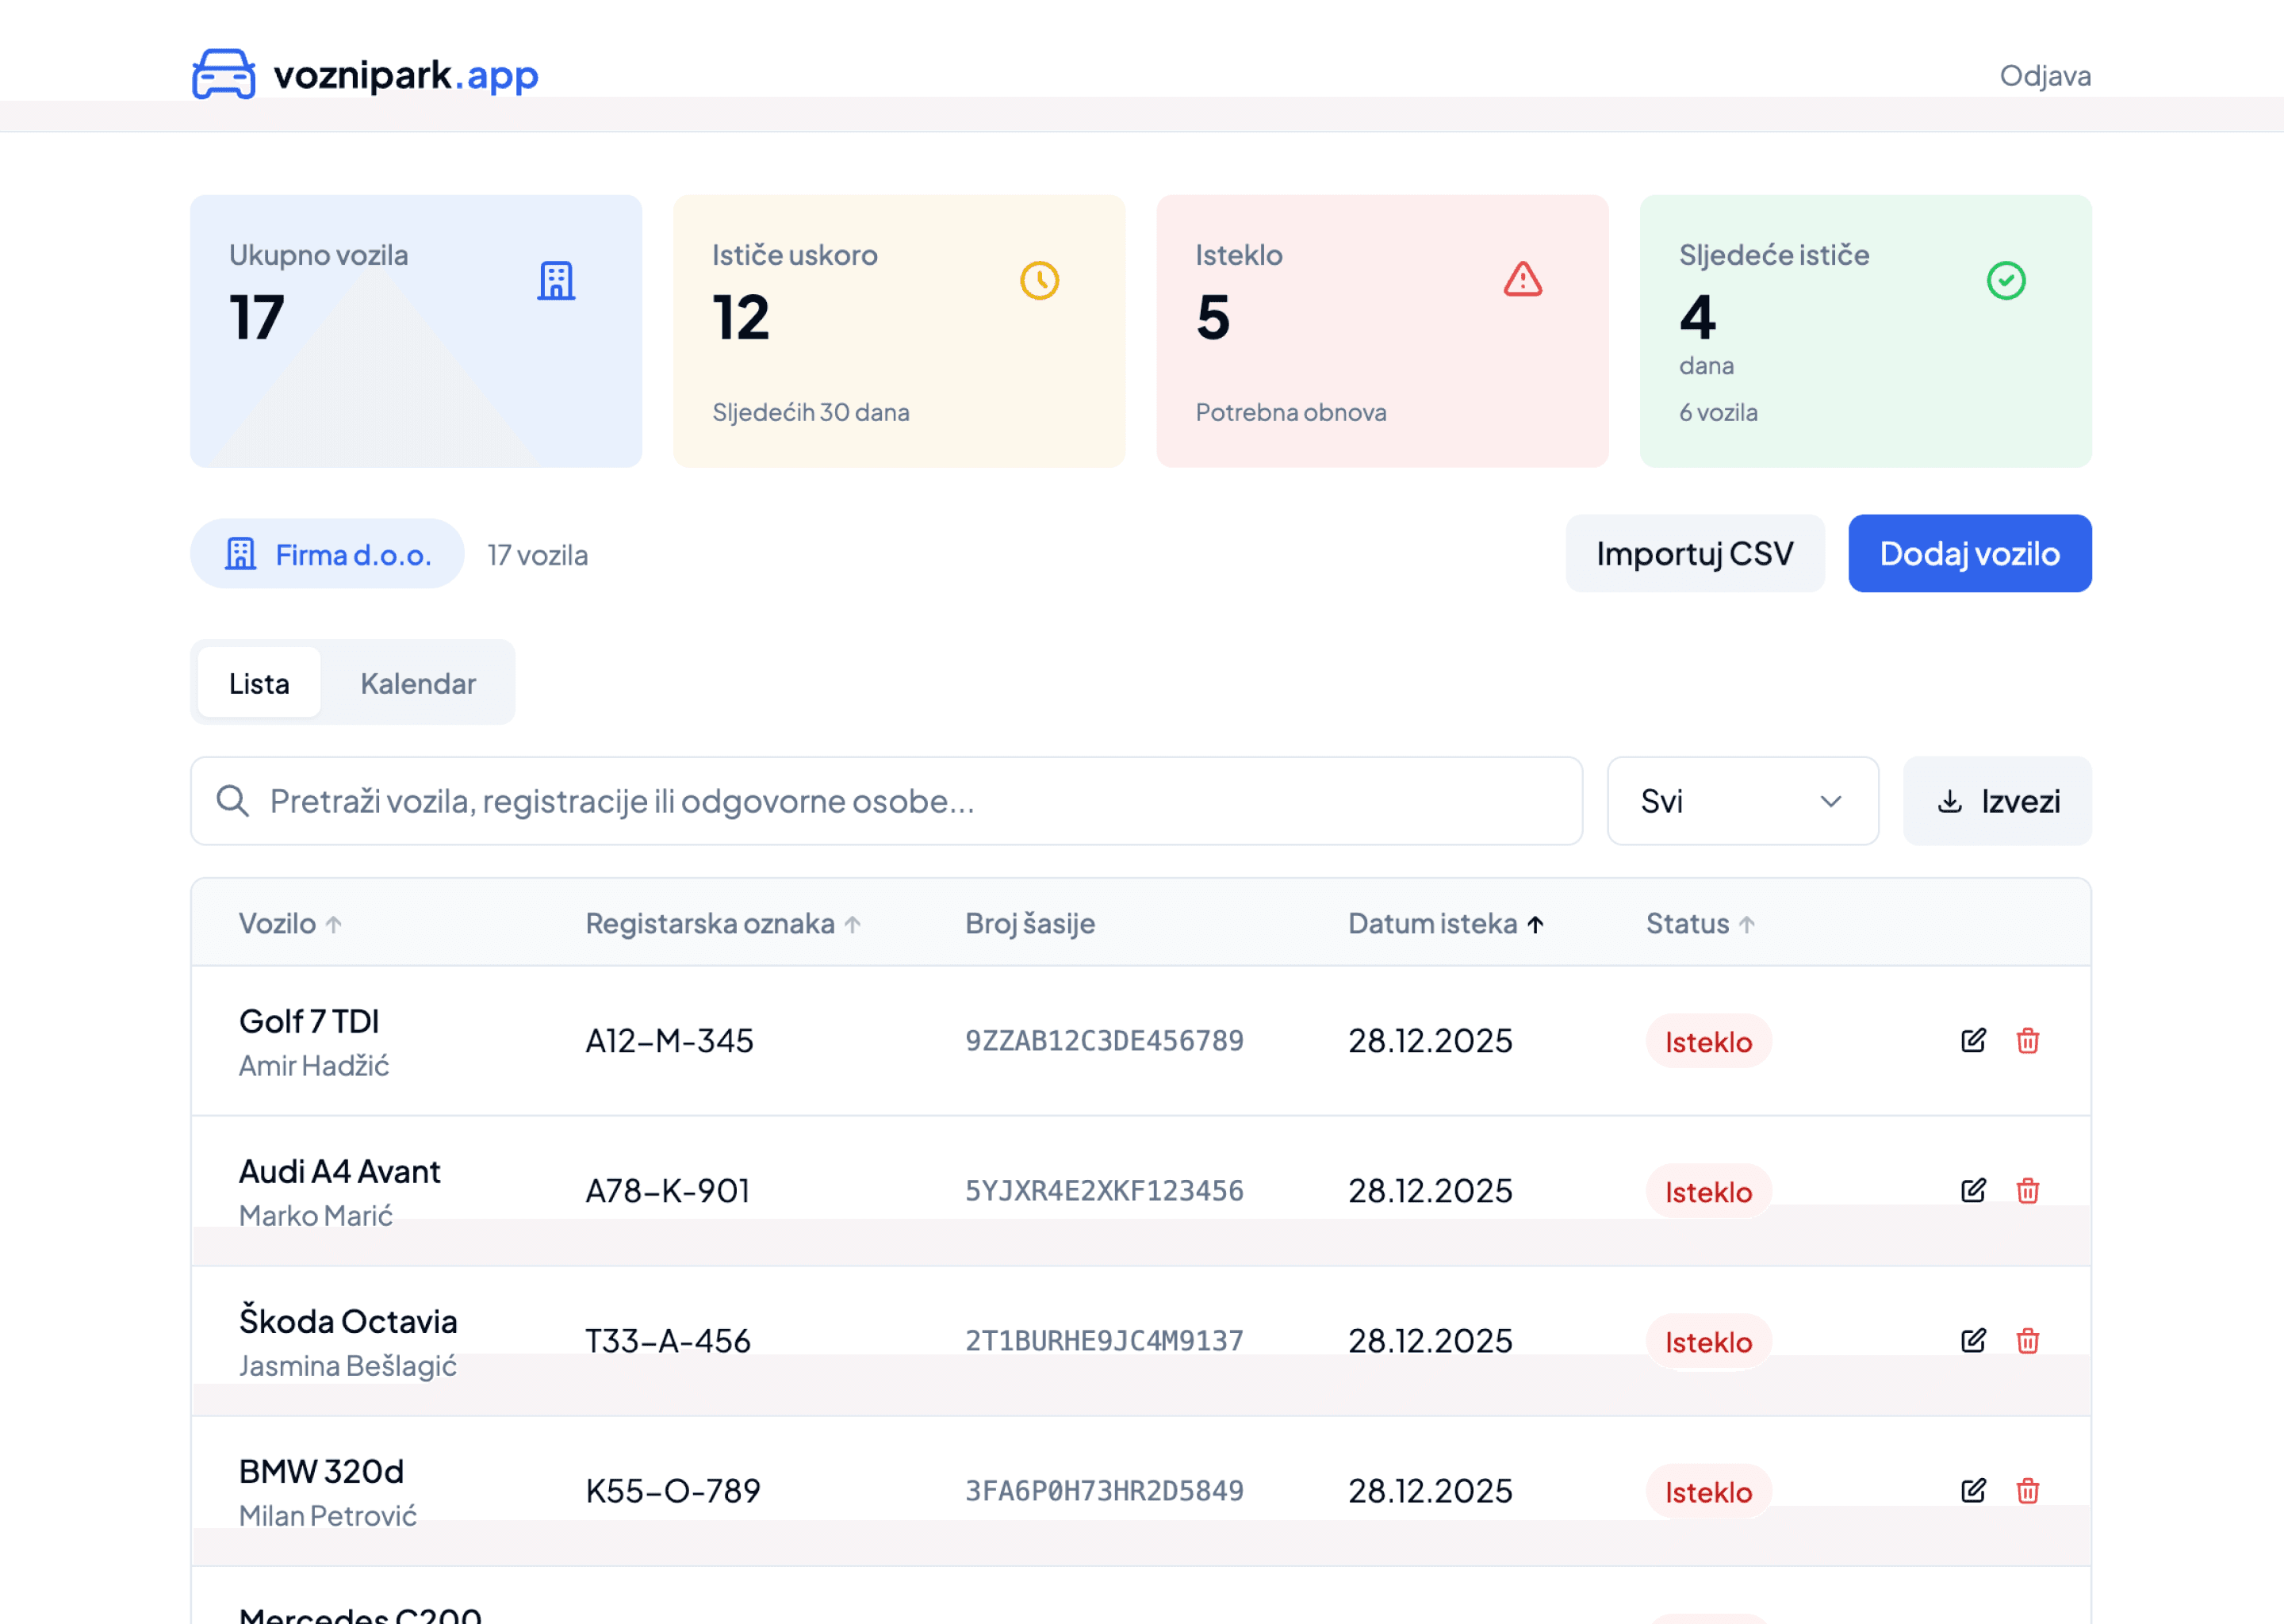Switch to the Kalendar view
Viewport: 2284px width, 1624px height.
418,683
